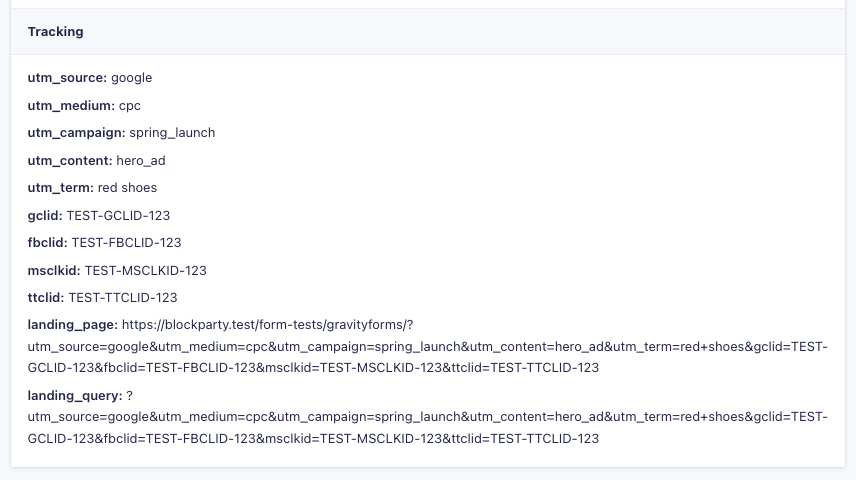Screen dimensions: 856x480
Task: Click the value 'cpc'
Action: pos(130,105)
